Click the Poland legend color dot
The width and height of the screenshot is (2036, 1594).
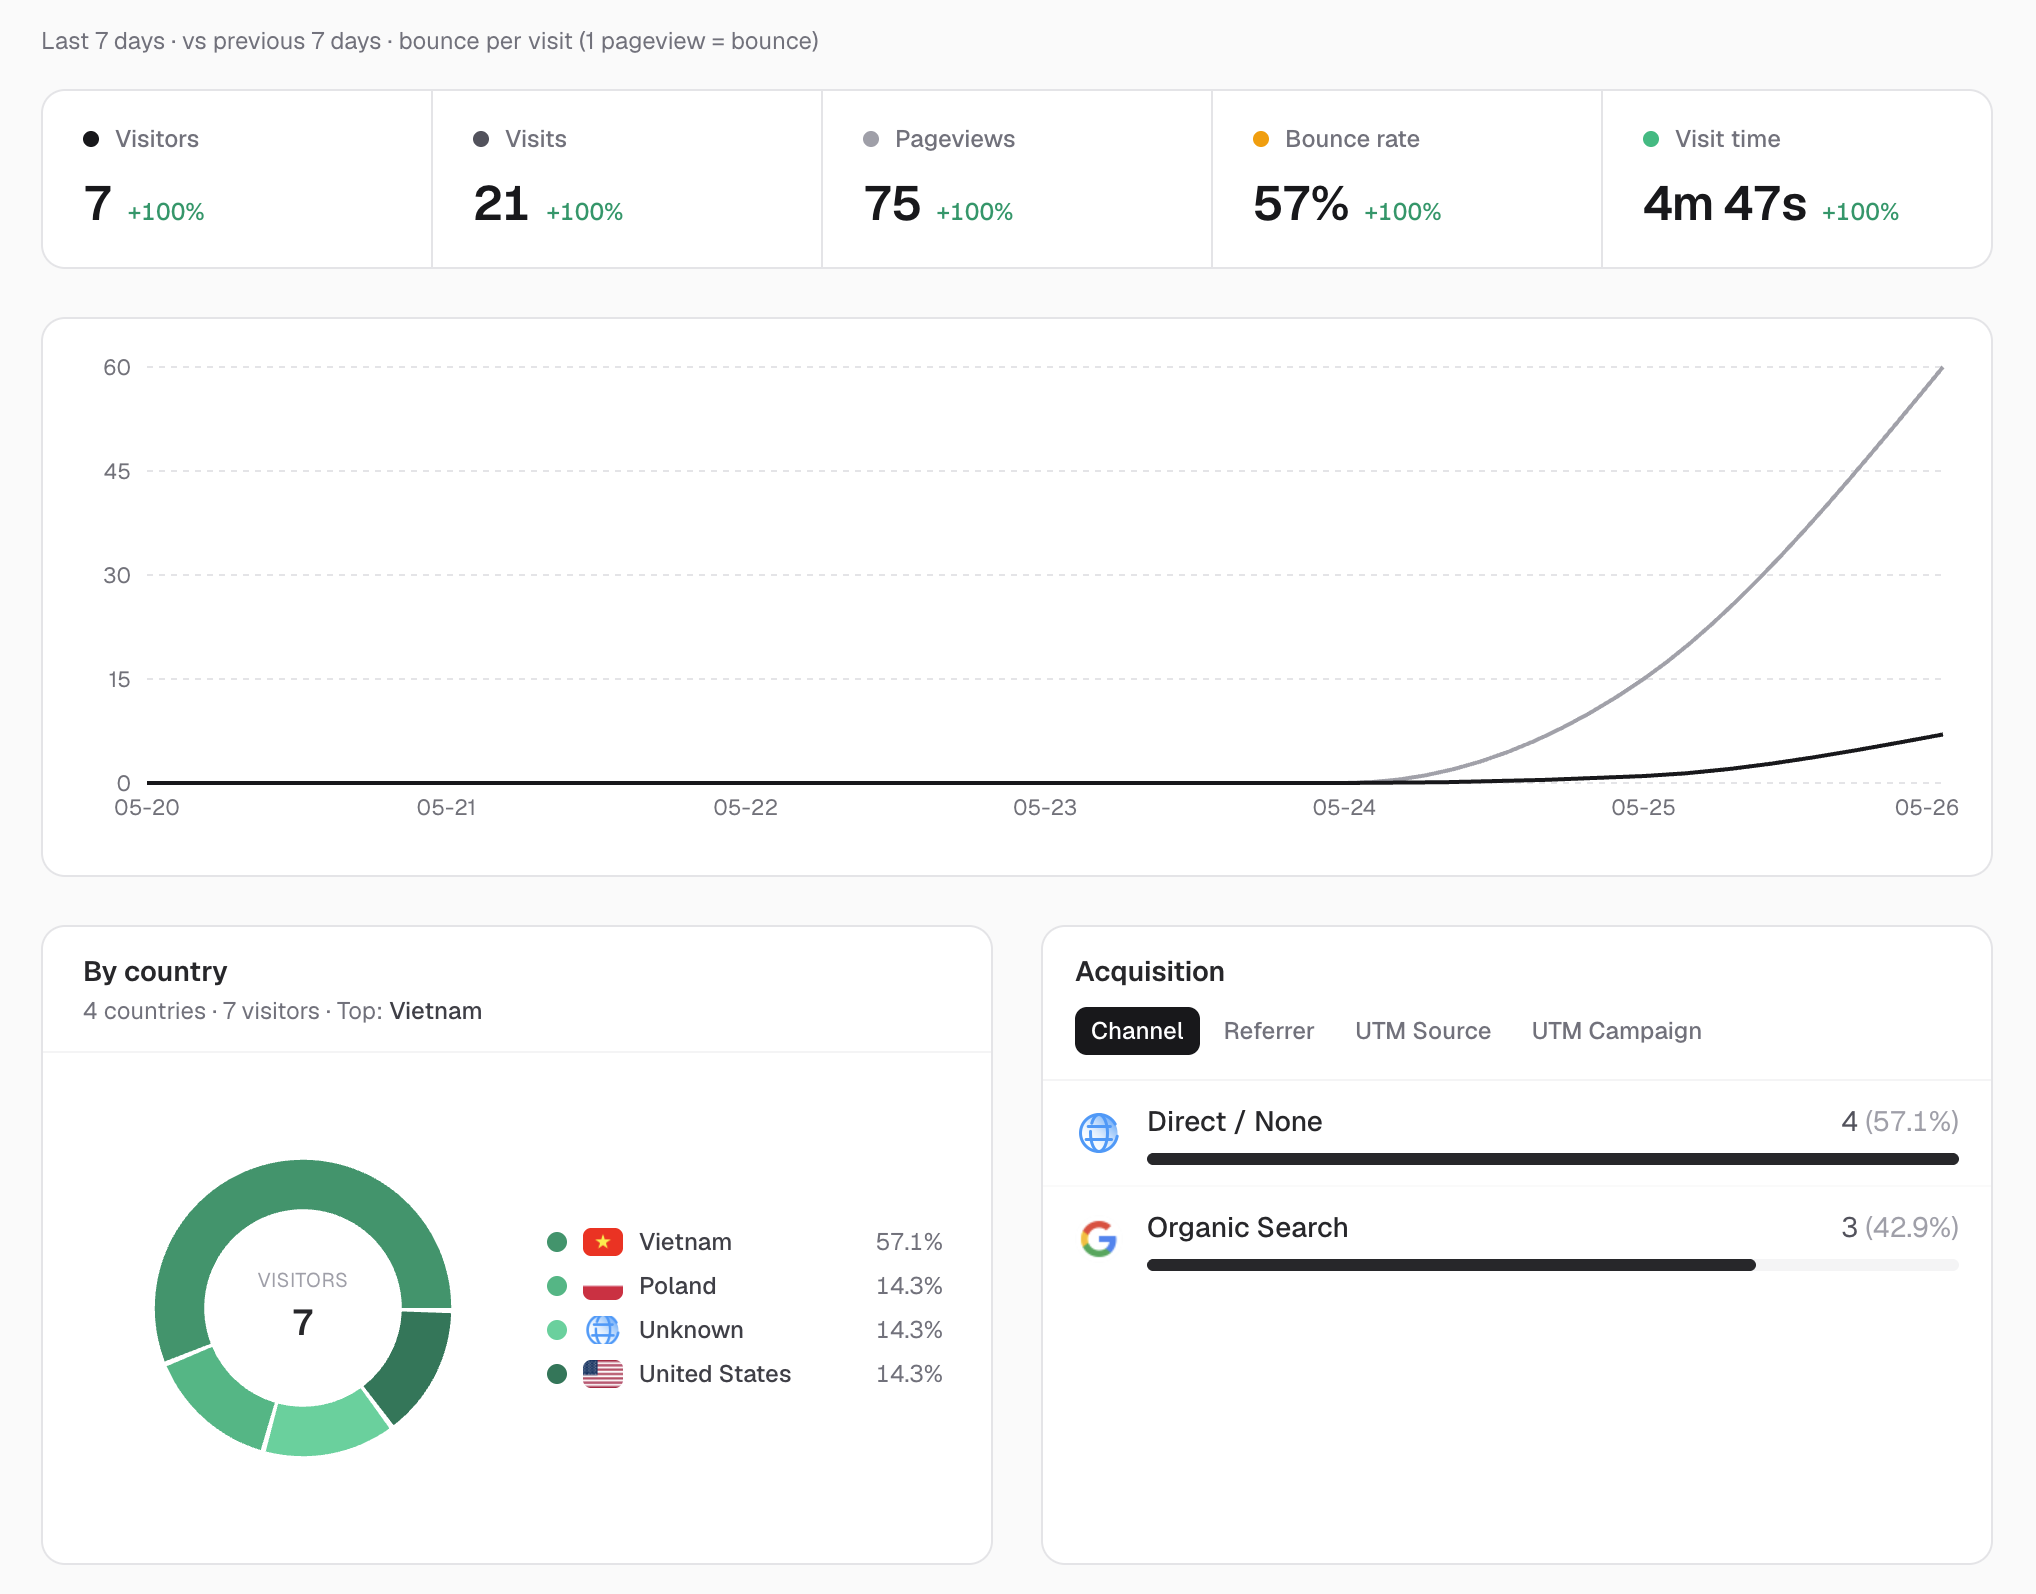557,1286
